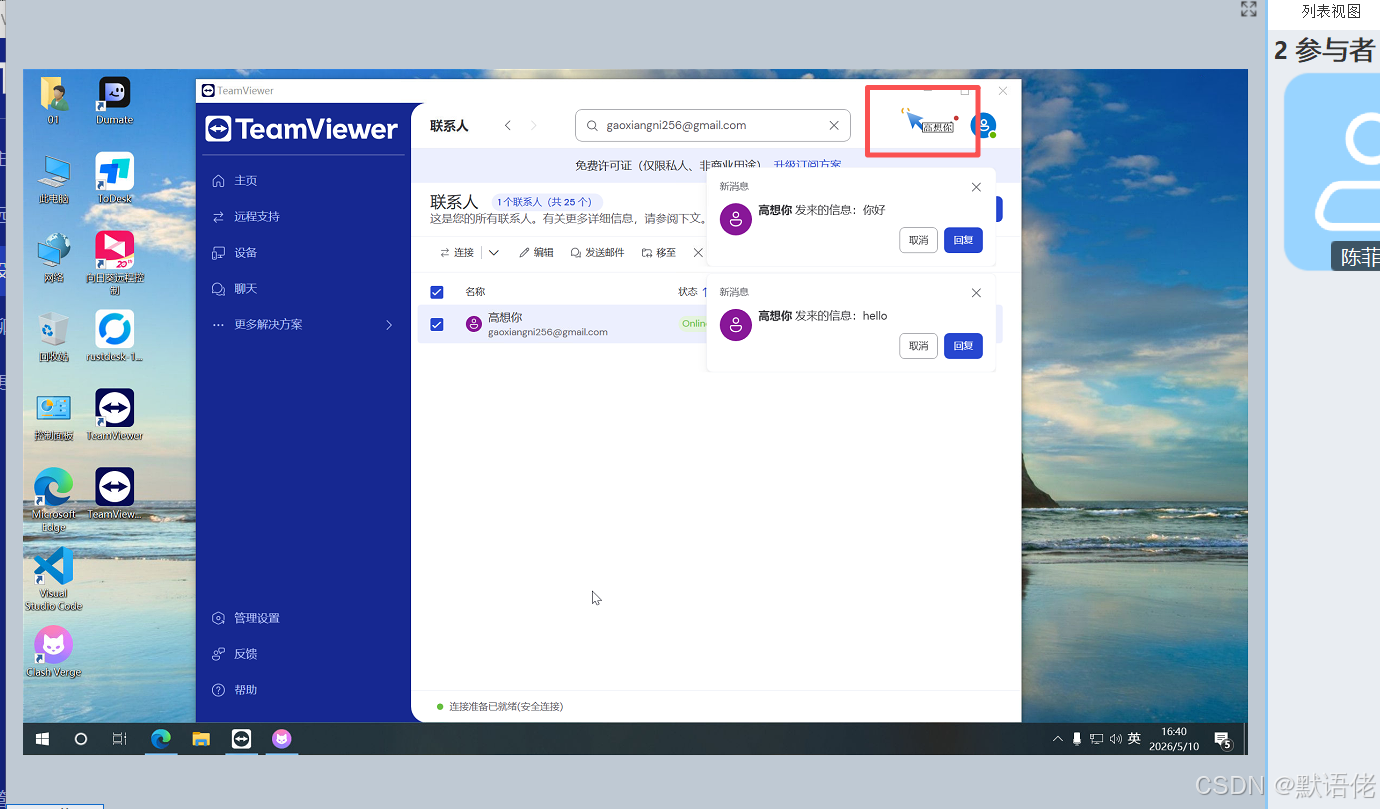Click 回复 on the hello message

(x=963, y=346)
